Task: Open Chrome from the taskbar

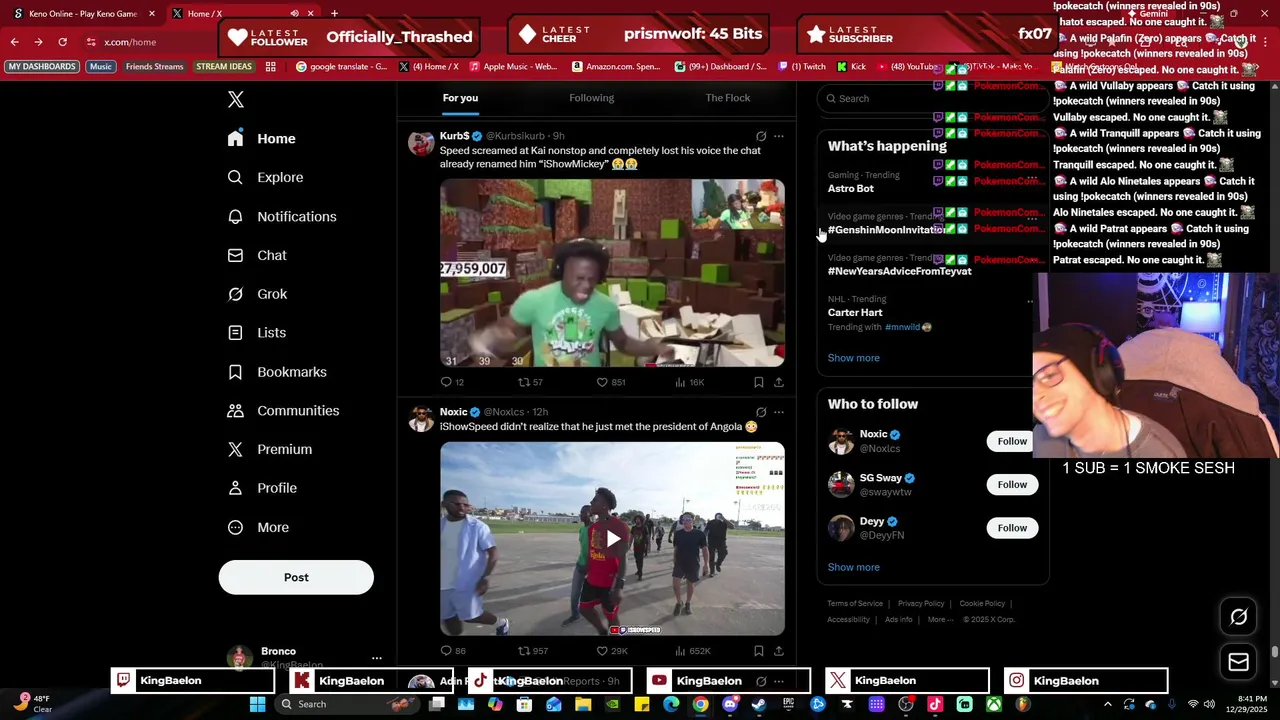Action: [x=701, y=704]
